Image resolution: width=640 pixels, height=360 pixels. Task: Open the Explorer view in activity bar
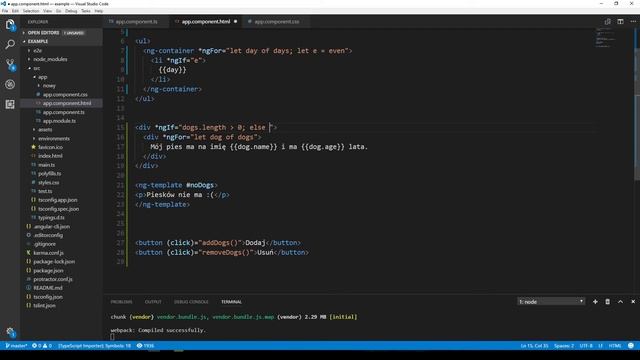click(x=10, y=25)
